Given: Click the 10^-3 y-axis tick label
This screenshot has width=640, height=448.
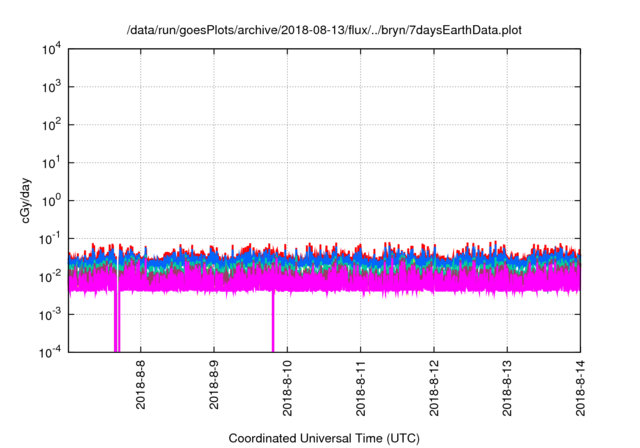Looking at the screenshot, I should pos(51,315).
